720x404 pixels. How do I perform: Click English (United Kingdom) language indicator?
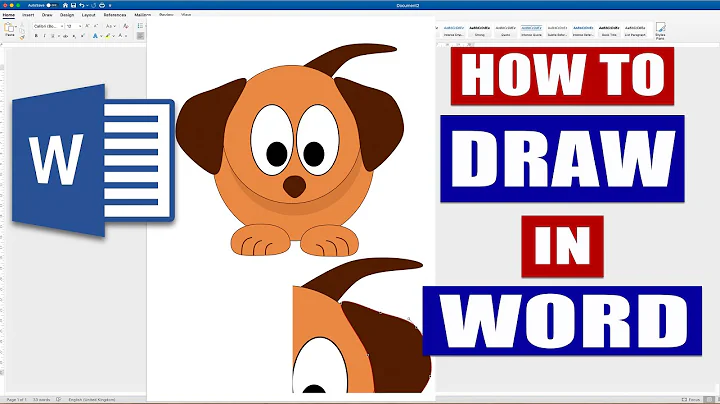click(x=92, y=400)
